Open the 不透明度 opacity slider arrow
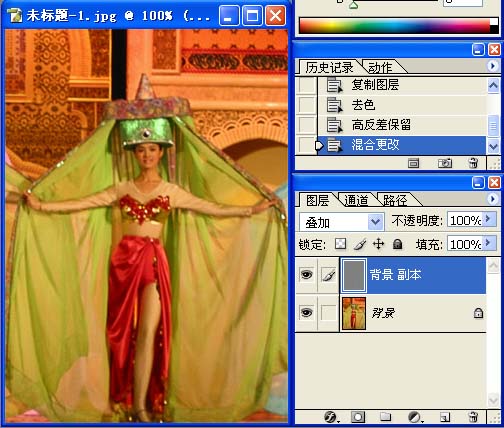 point(488,219)
